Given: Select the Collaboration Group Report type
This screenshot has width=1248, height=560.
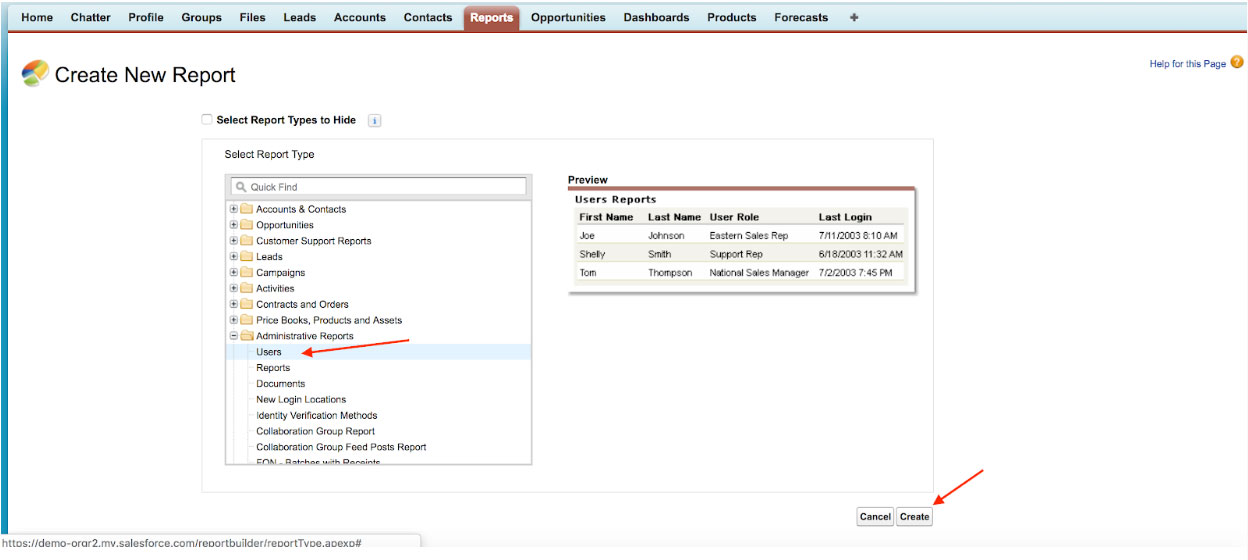Looking at the screenshot, I should (x=316, y=432).
